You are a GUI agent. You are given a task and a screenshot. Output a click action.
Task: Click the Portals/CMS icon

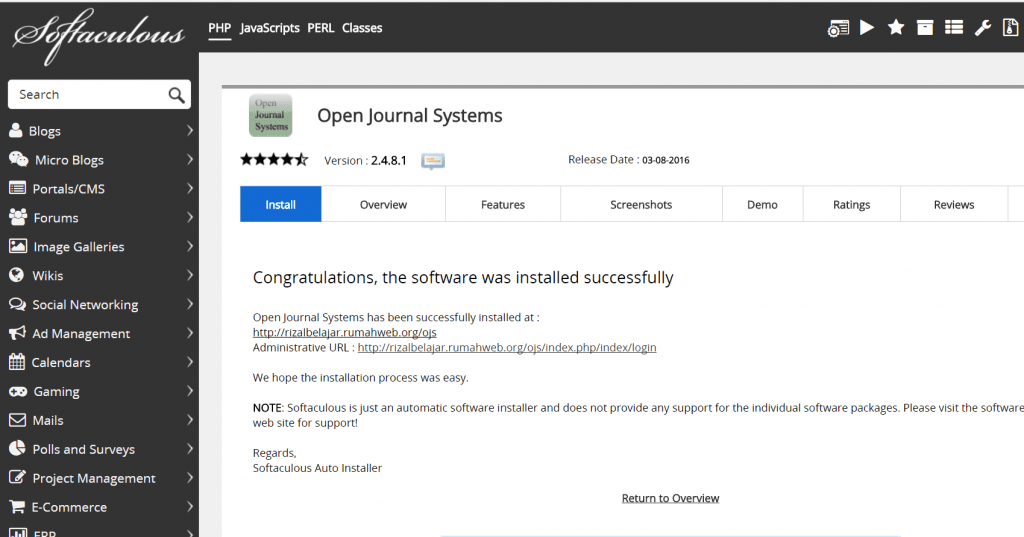click(18, 188)
